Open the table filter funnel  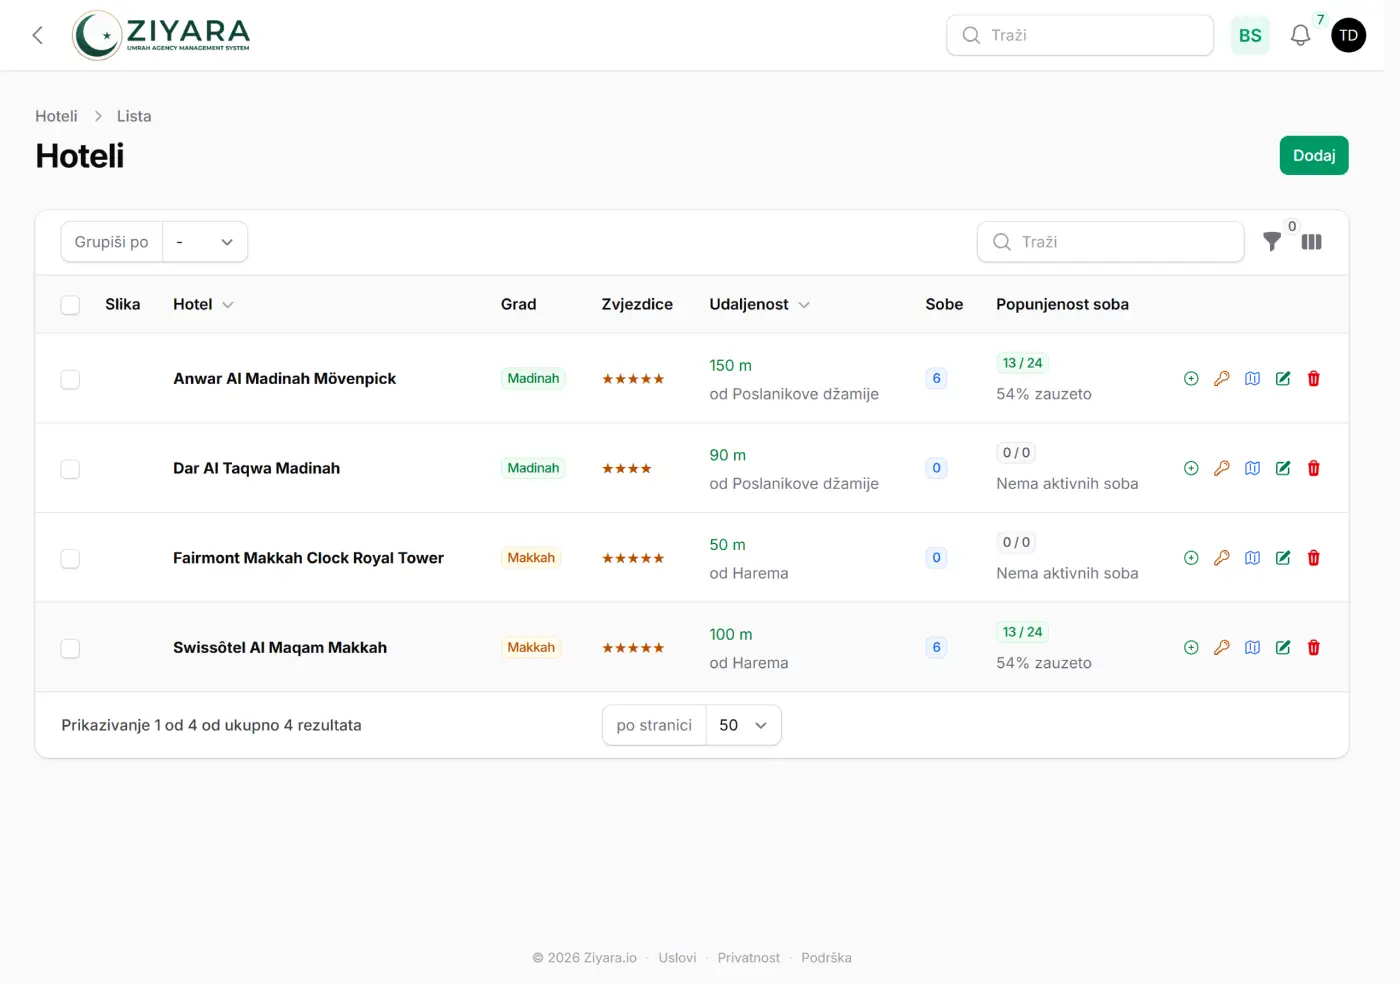tap(1272, 242)
